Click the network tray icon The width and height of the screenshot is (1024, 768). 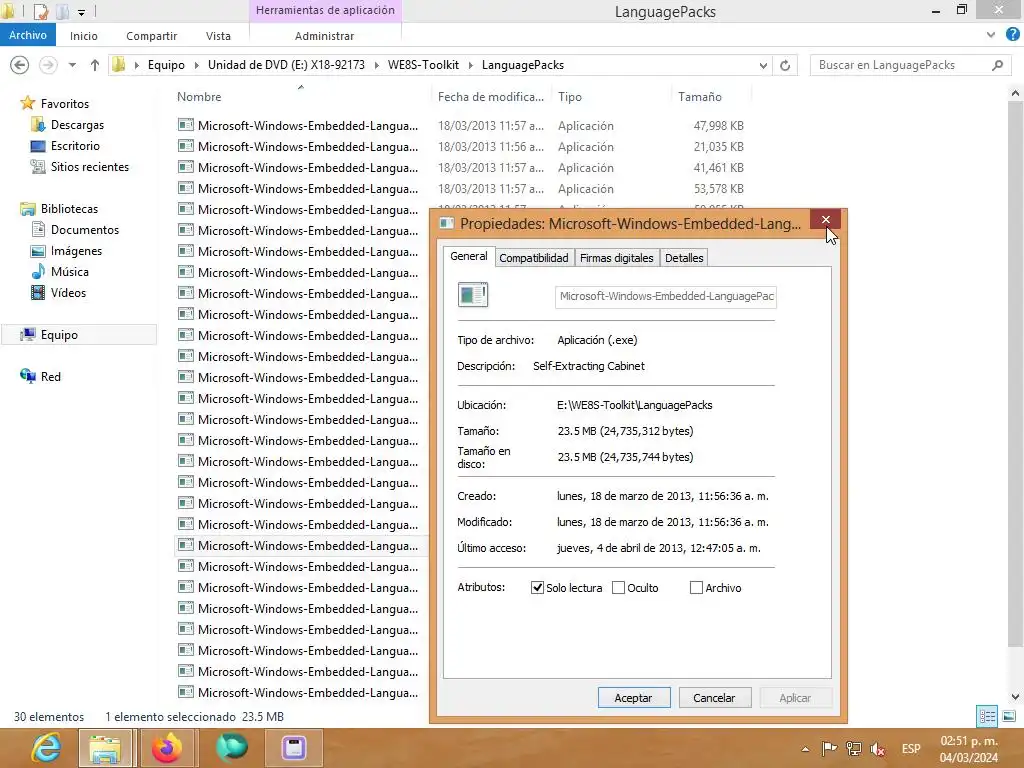(853, 749)
